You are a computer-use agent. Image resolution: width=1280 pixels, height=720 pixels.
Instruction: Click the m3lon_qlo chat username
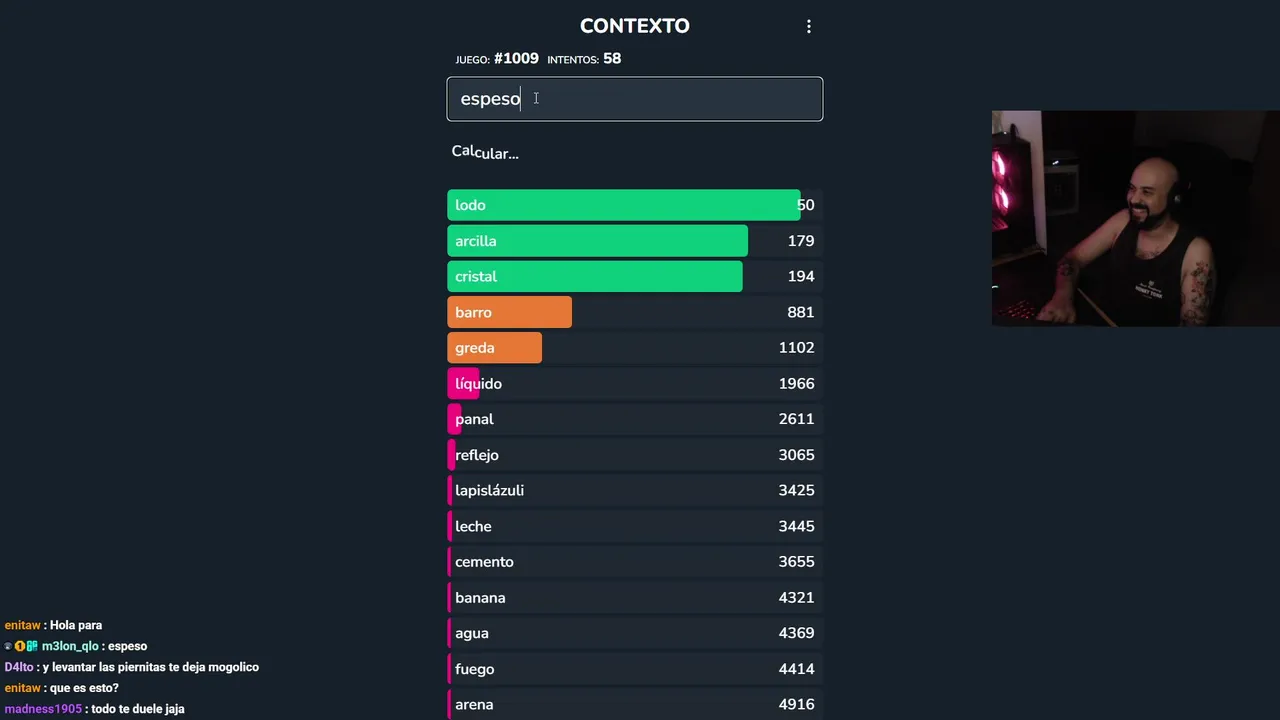coord(70,647)
